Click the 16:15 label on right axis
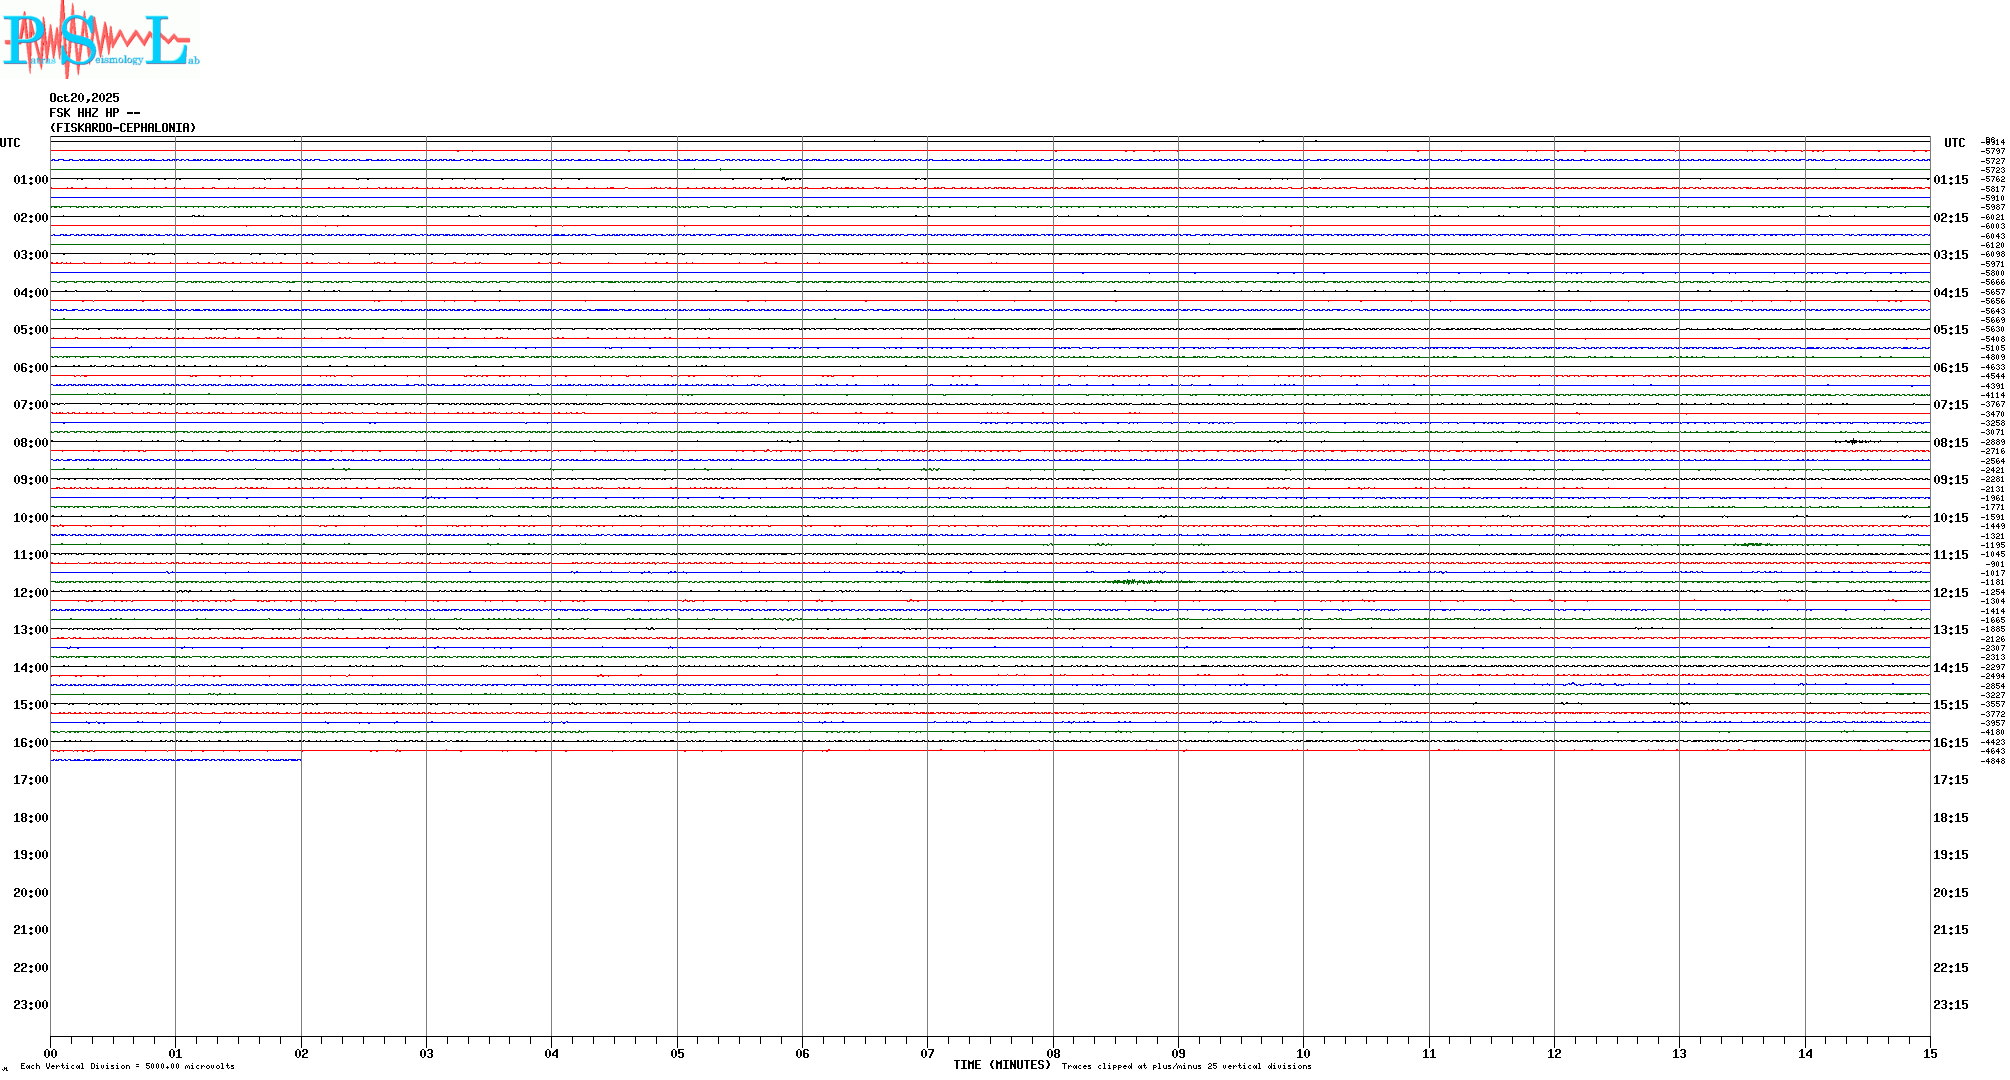The image size is (2010, 1080). pyautogui.click(x=1950, y=743)
